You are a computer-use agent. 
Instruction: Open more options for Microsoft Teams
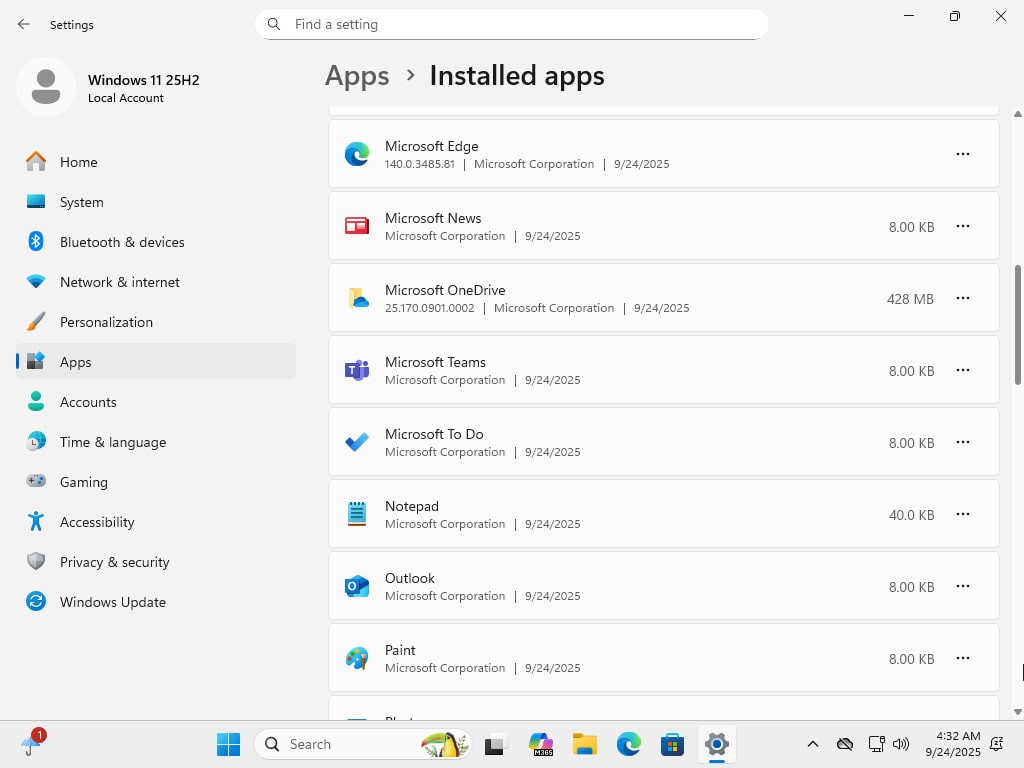click(963, 370)
